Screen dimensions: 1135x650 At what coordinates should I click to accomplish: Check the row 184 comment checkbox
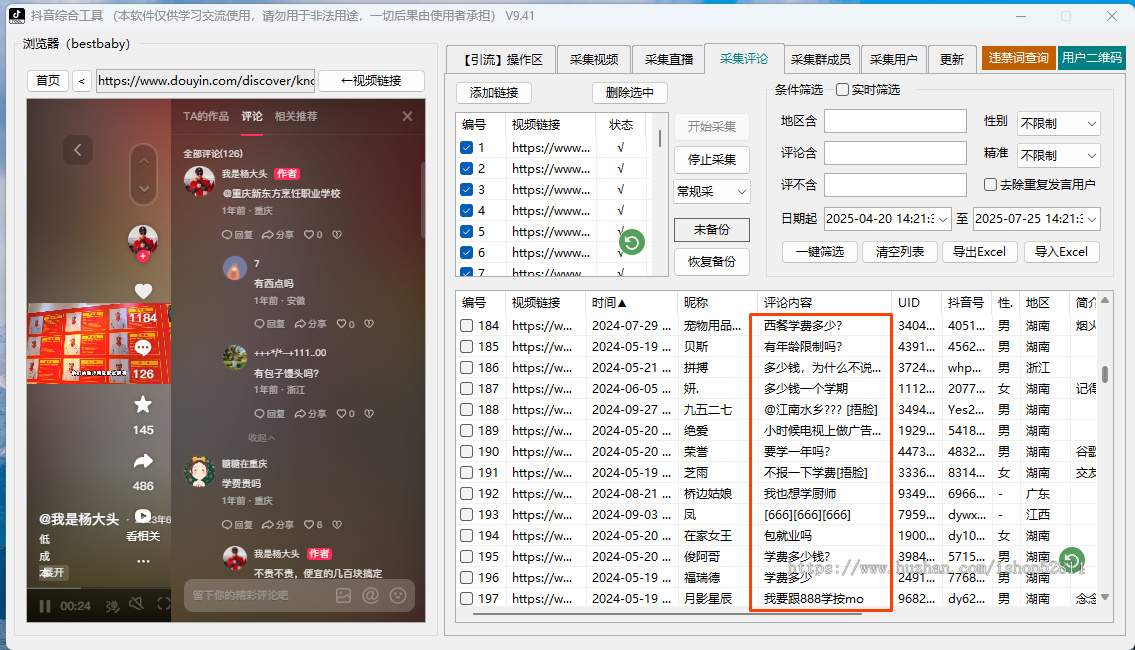click(467, 326)
